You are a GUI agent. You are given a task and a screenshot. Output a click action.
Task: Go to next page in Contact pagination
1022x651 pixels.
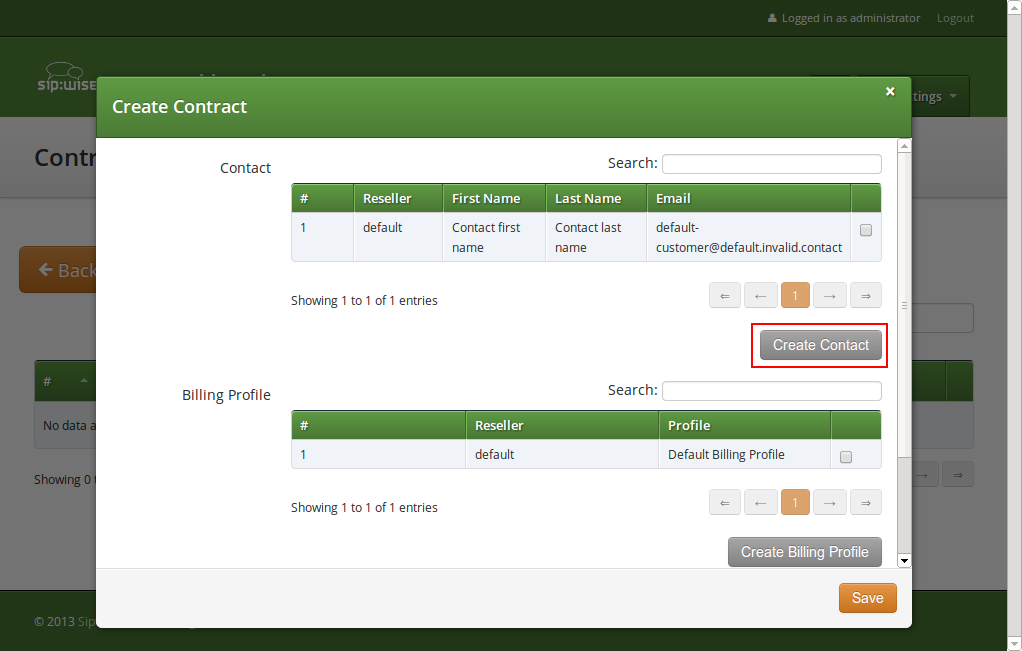(x=830, y=295)
